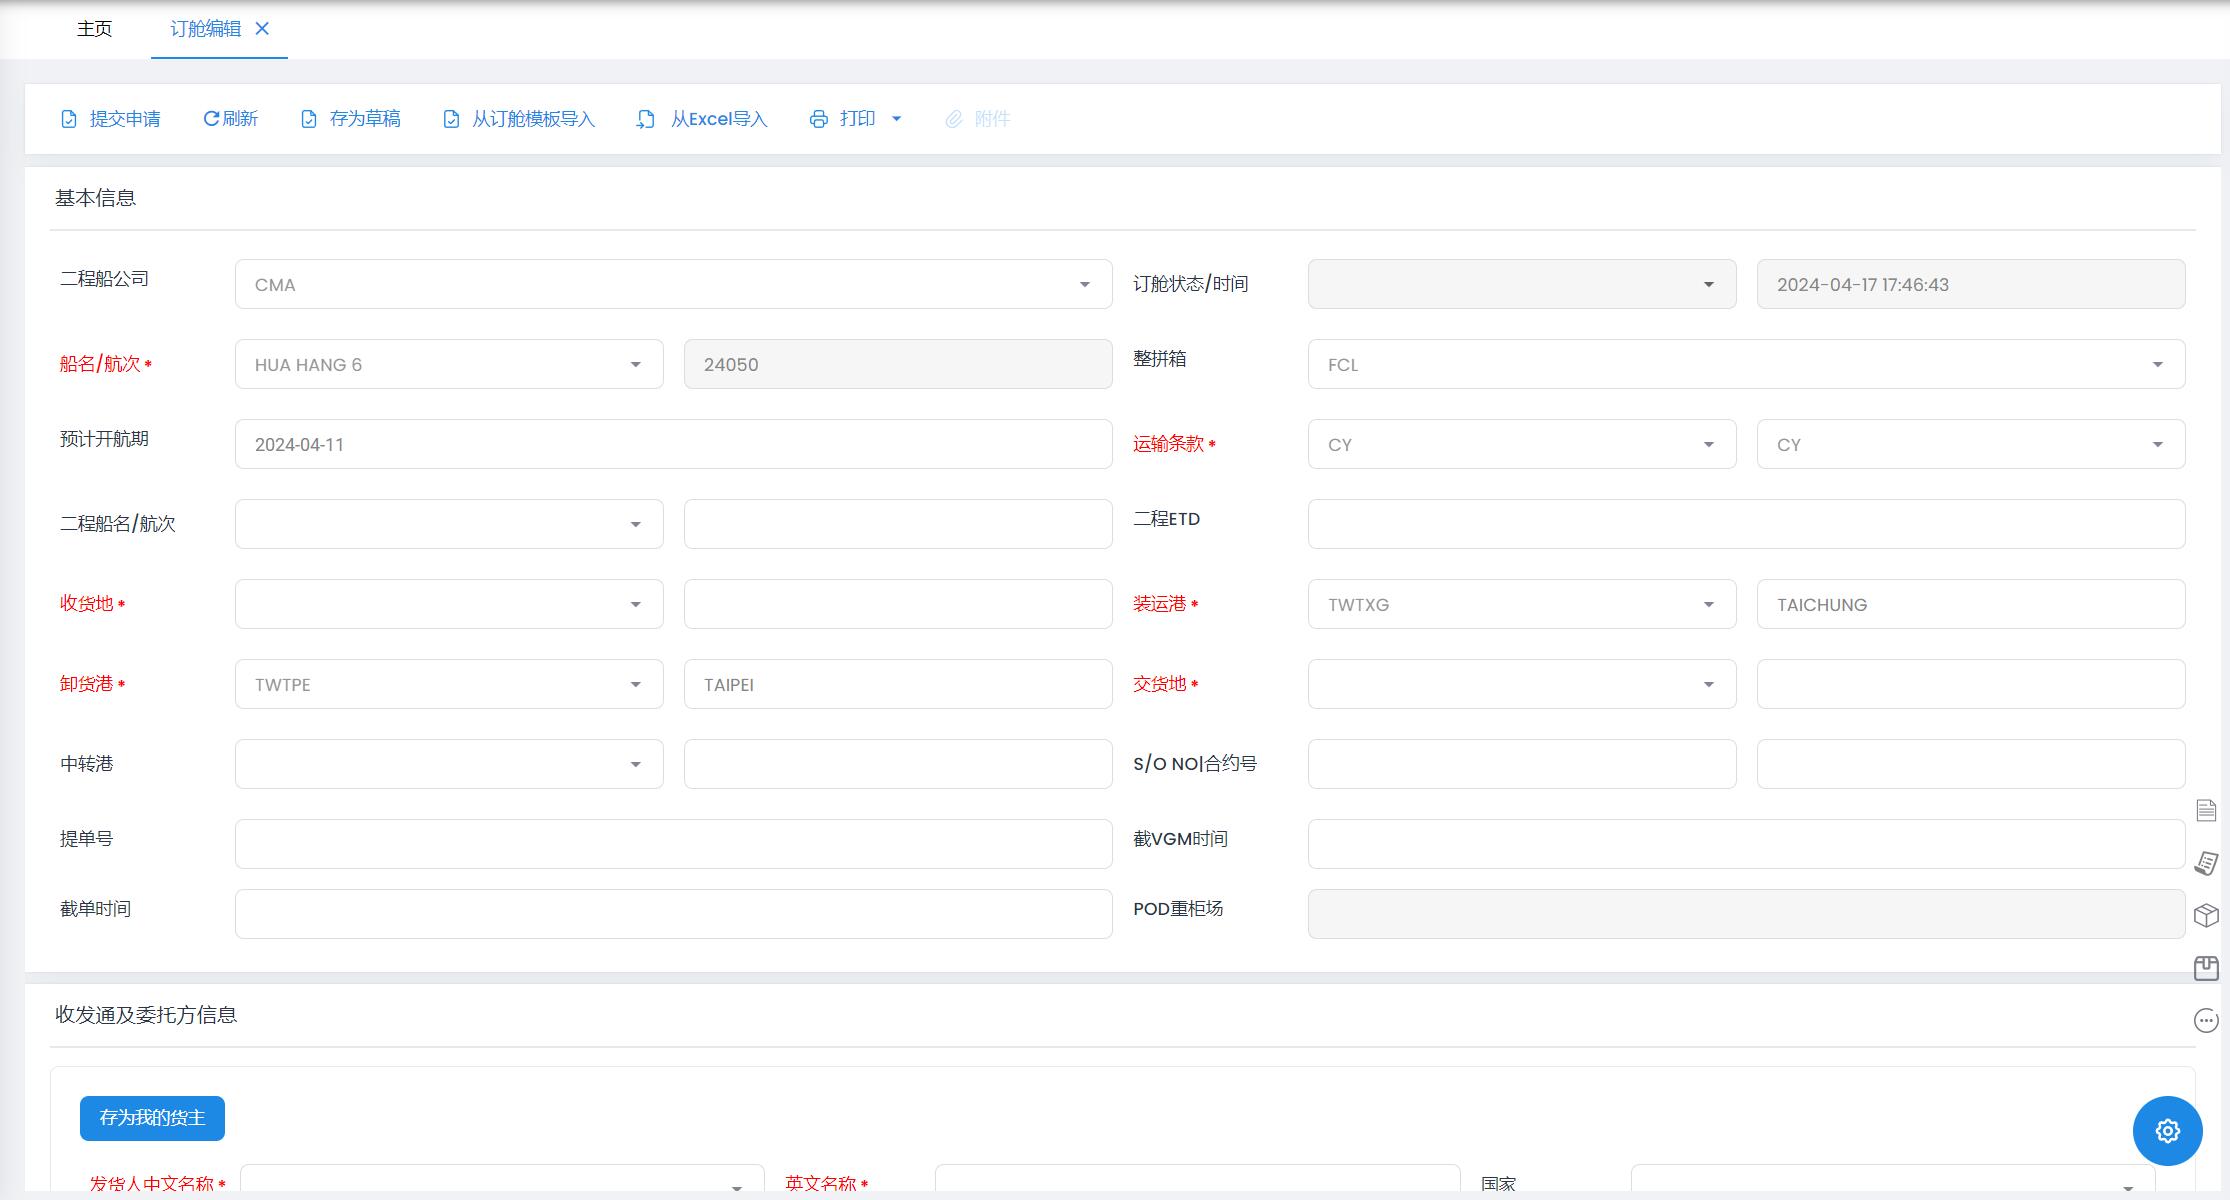Click the cargo box icon in right sidebar
The width and height of the screenshot is (2230, 1200).
[x=2206, y=915]
